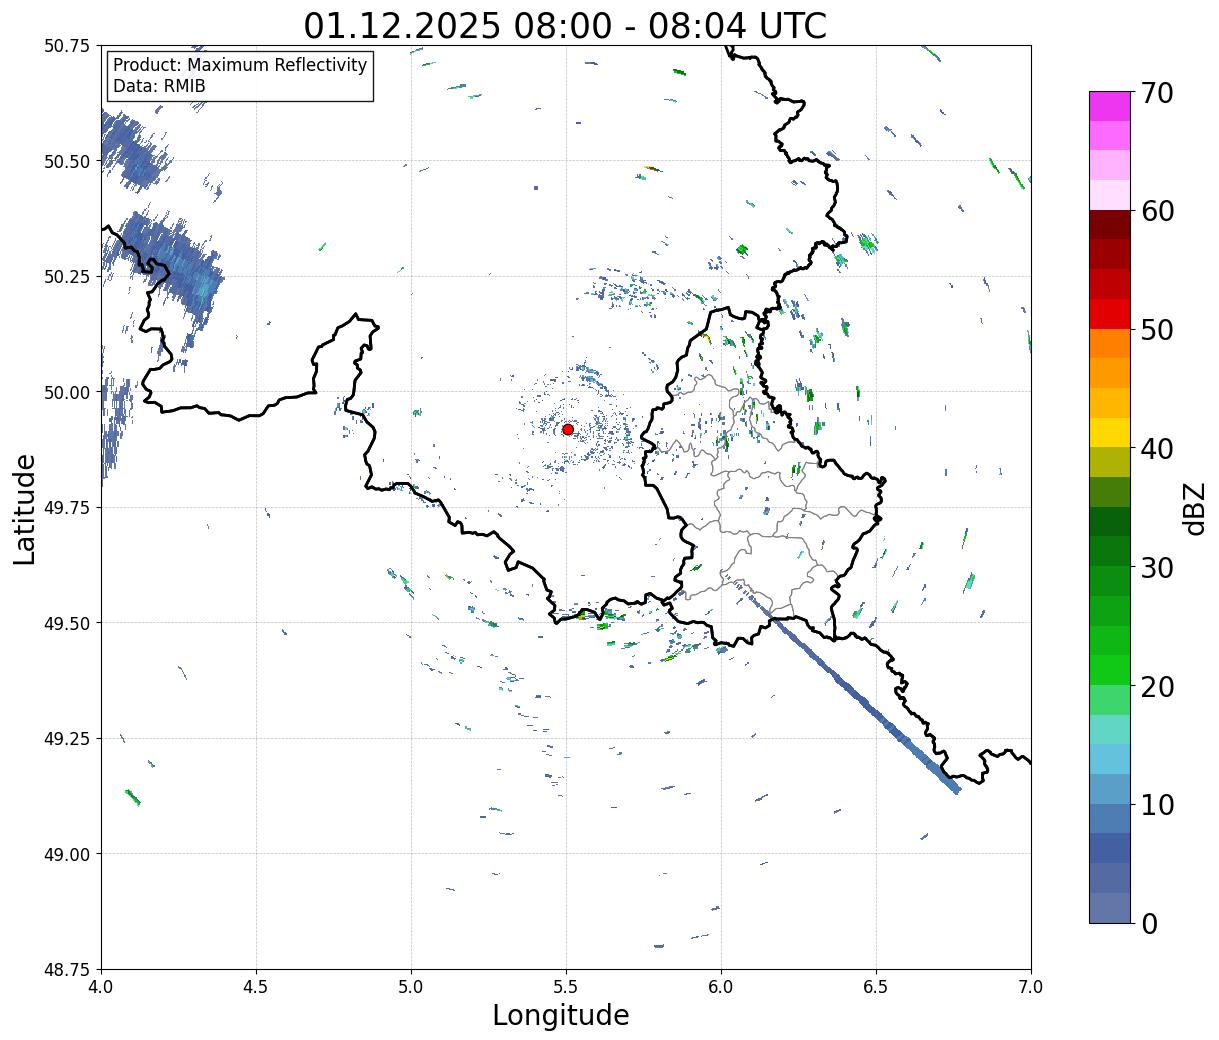Click the longitude tick label 4.0
Screen dimensions: 1219x1040
[101, 987]
